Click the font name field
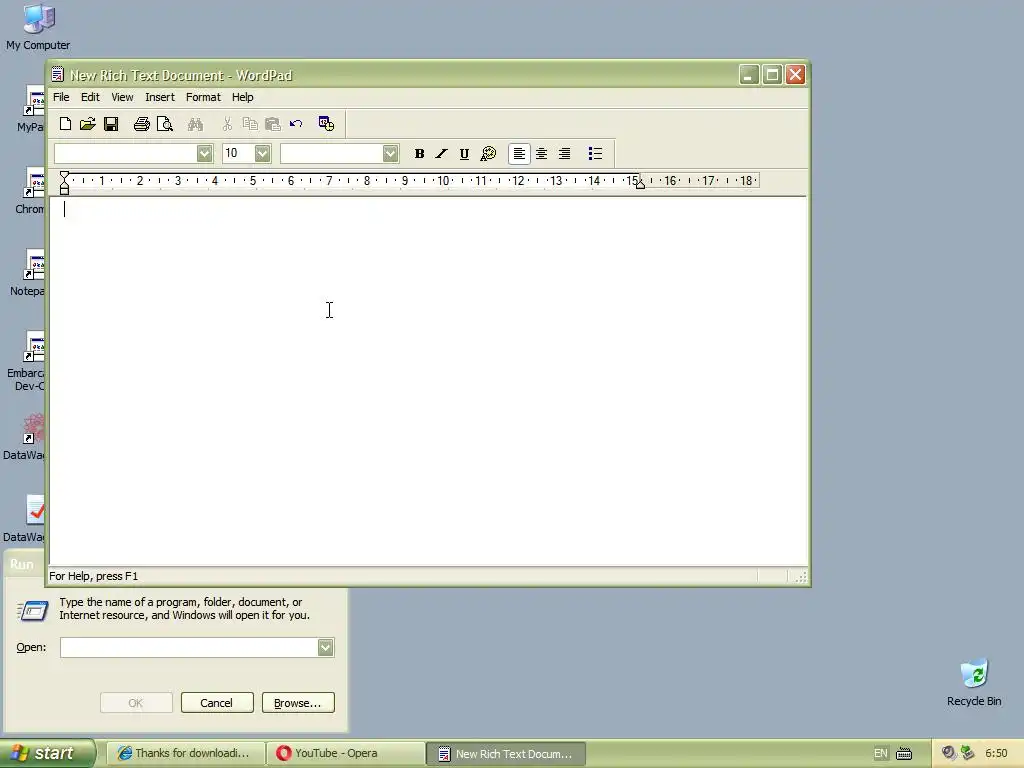1024x768 pixels. tap(126, 153)
